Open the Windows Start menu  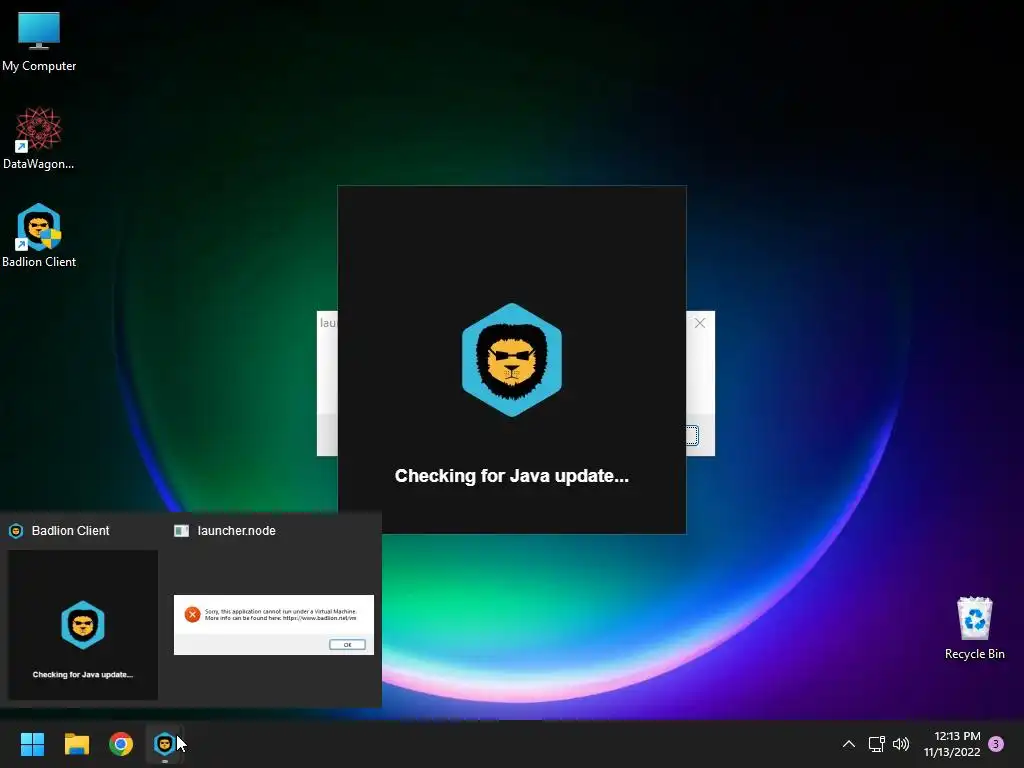pos(32,744)
